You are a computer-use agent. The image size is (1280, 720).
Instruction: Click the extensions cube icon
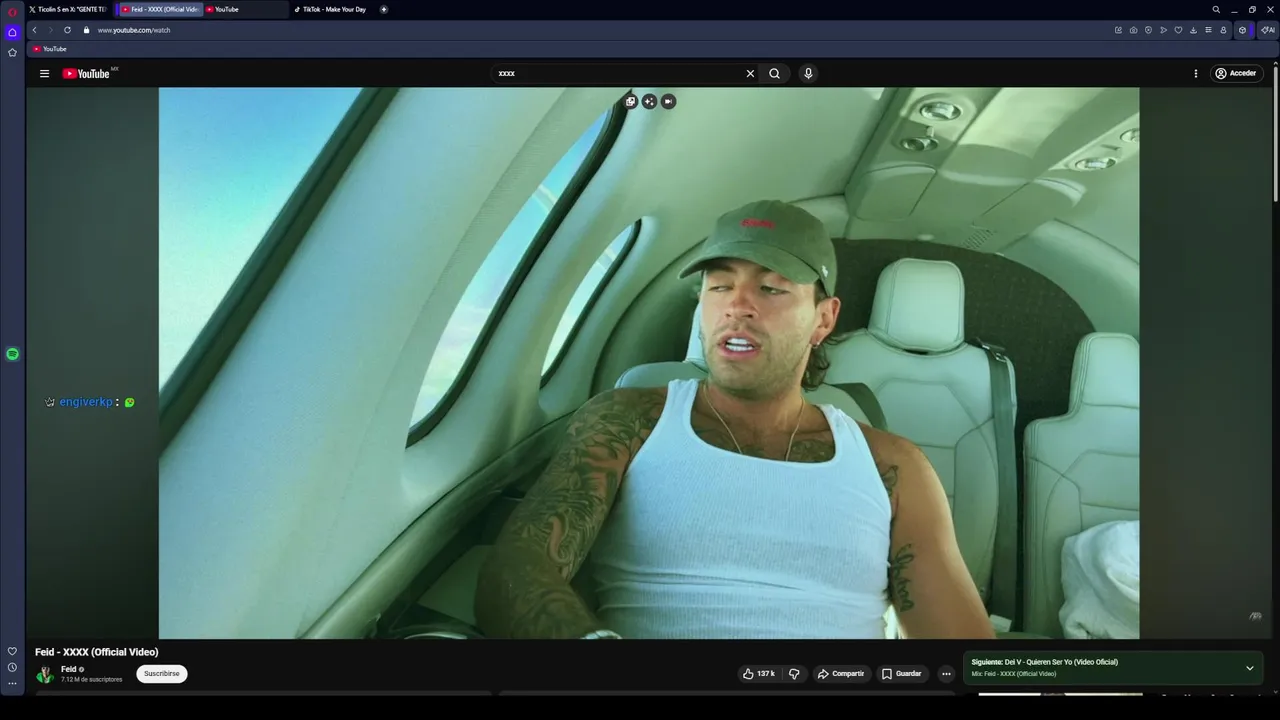click(1242, 30)
